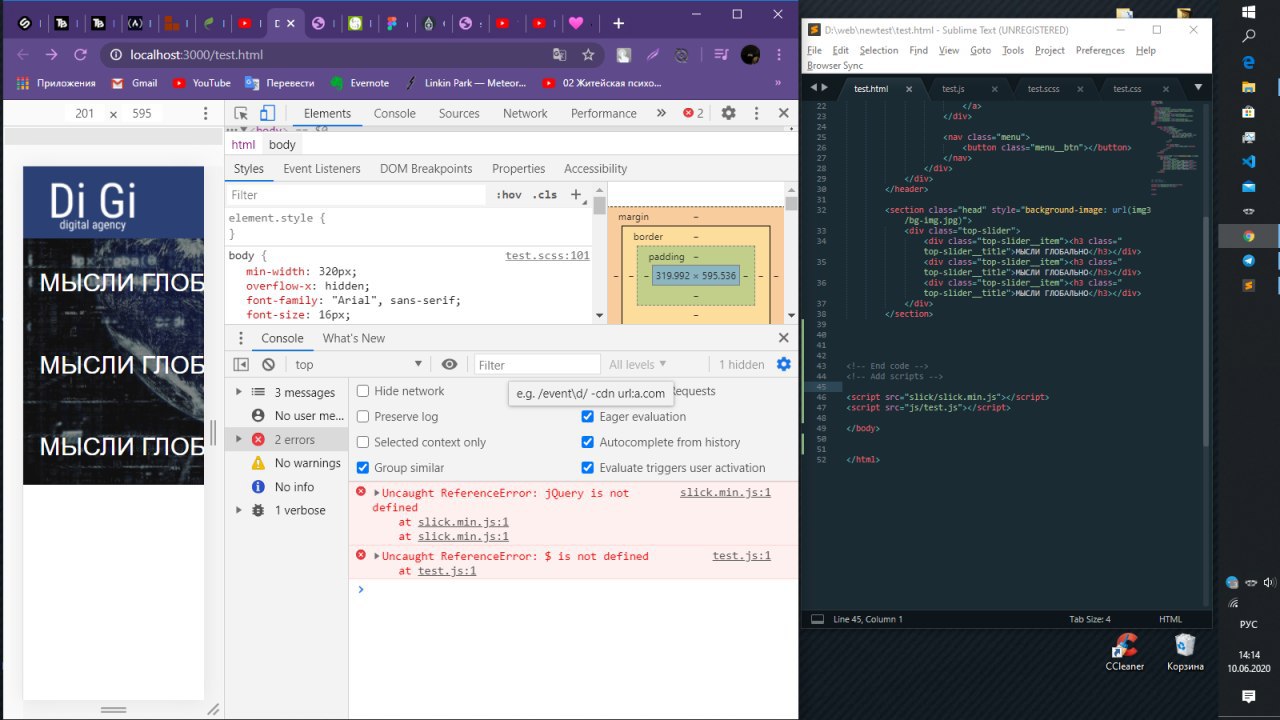The height and width of the screenshot is (720, 1280).
Task: Bookmark this page with the star icon
Action: pyautogui.click(x=588, y=55)
